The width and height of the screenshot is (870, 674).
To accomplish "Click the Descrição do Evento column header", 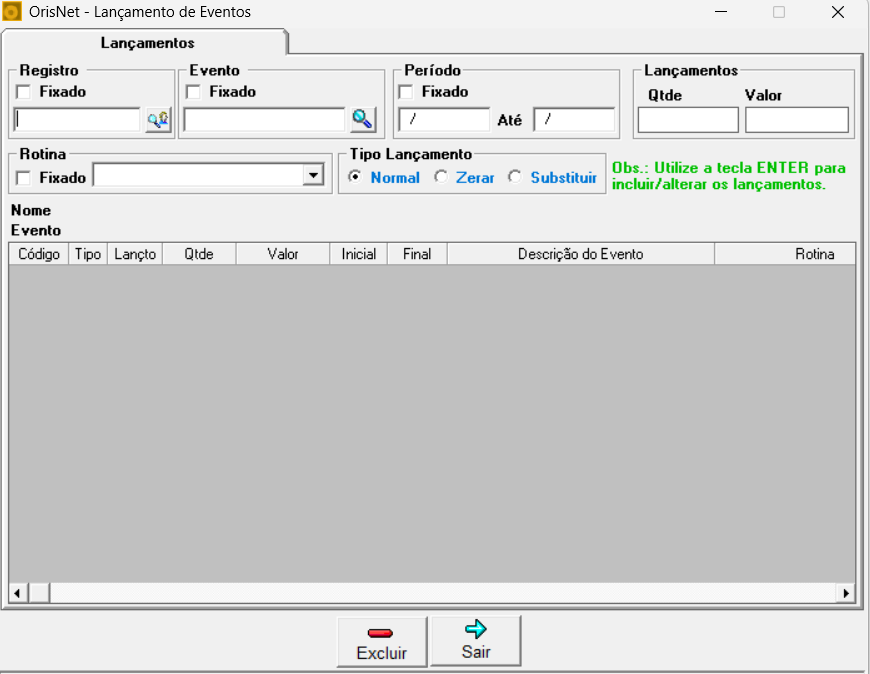I will pyautogui.click(x=580, y=254).
